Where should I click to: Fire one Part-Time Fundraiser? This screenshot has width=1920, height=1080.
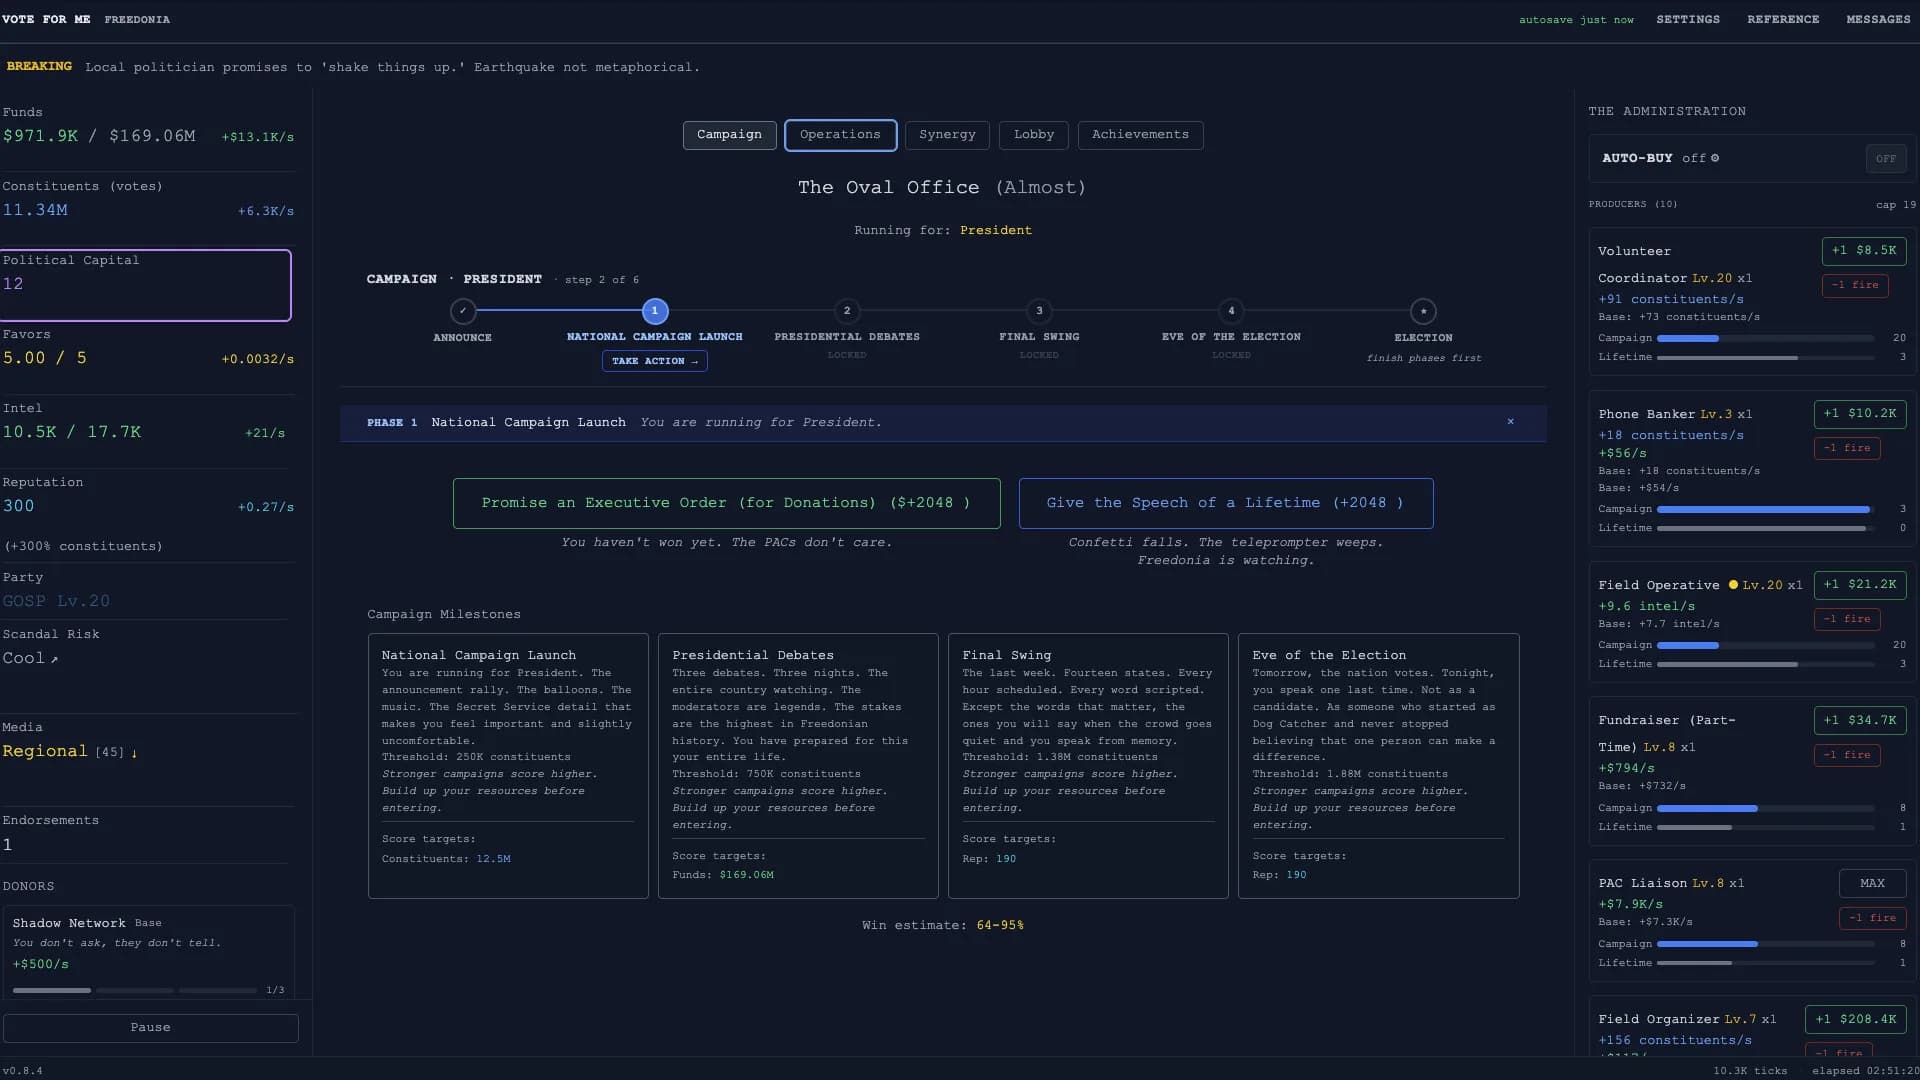1846,755
